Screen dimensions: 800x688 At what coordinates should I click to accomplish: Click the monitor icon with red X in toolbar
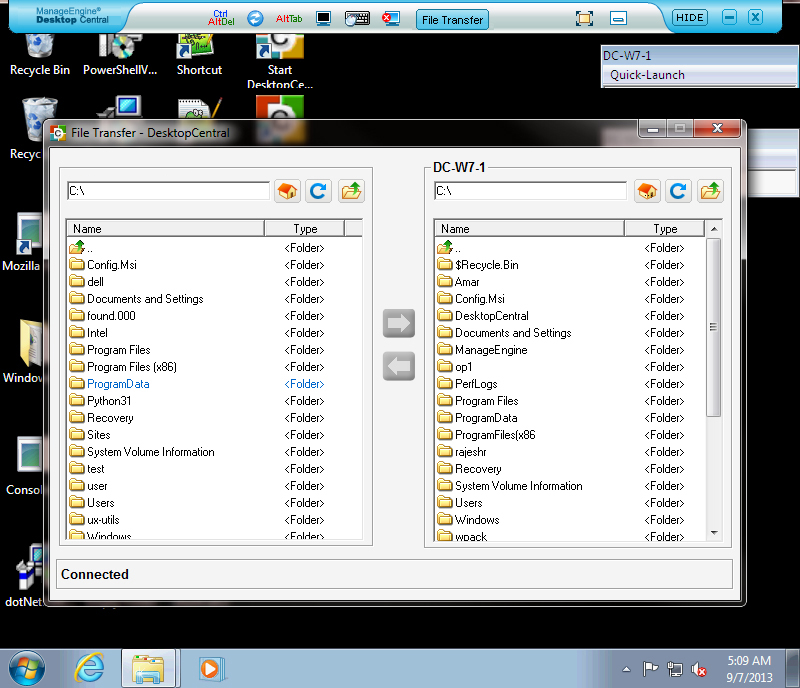click(x=391, y=19)
